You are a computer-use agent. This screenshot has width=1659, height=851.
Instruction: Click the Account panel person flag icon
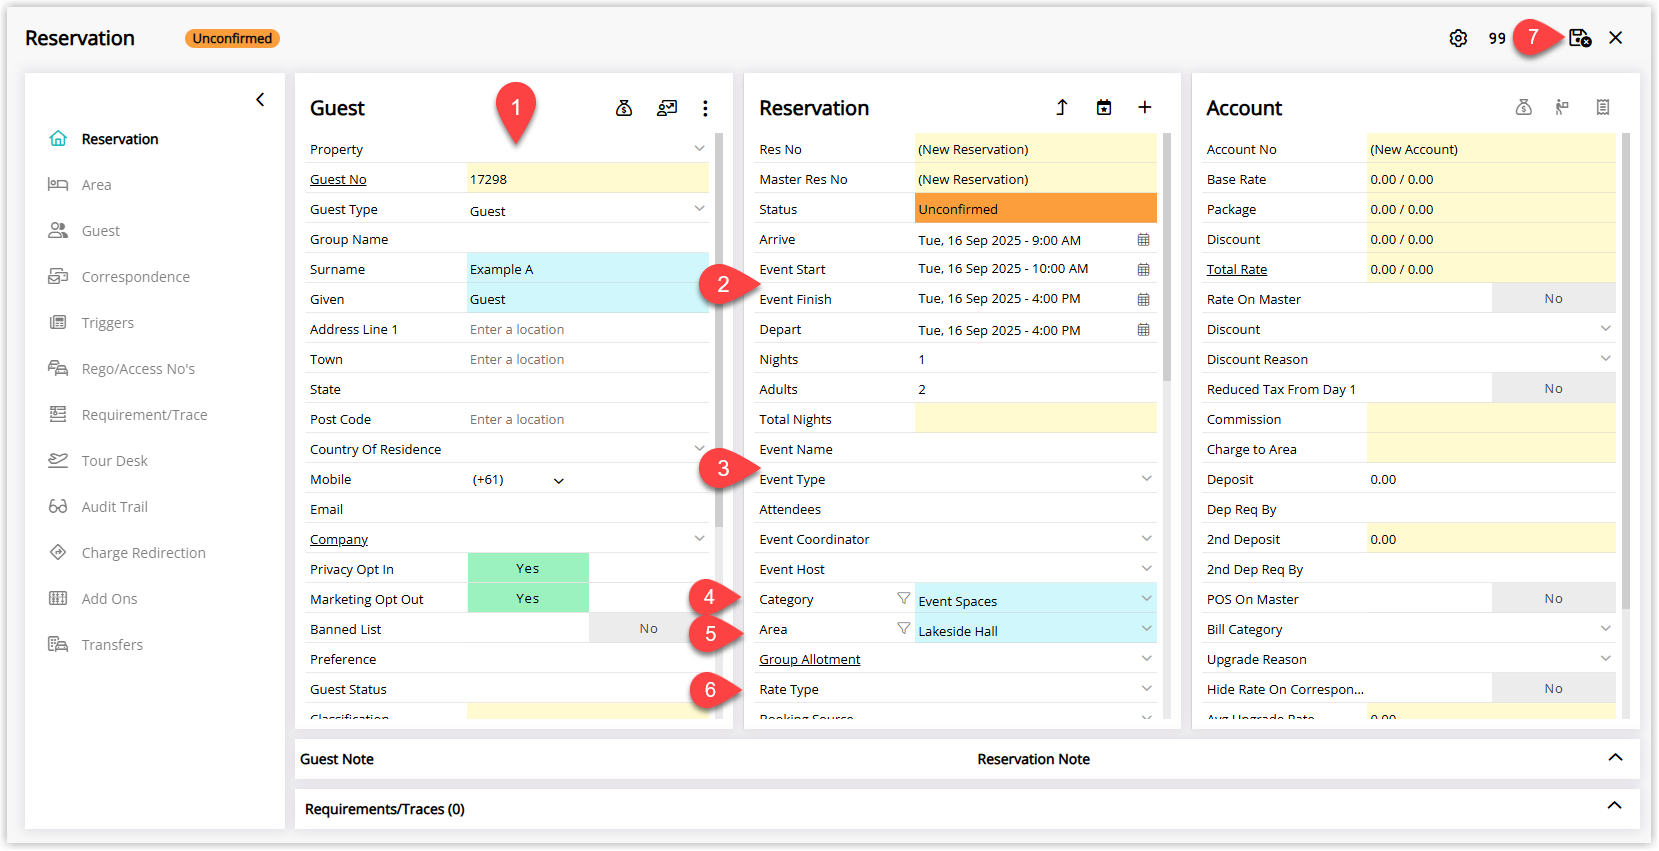pos(1562,107)
